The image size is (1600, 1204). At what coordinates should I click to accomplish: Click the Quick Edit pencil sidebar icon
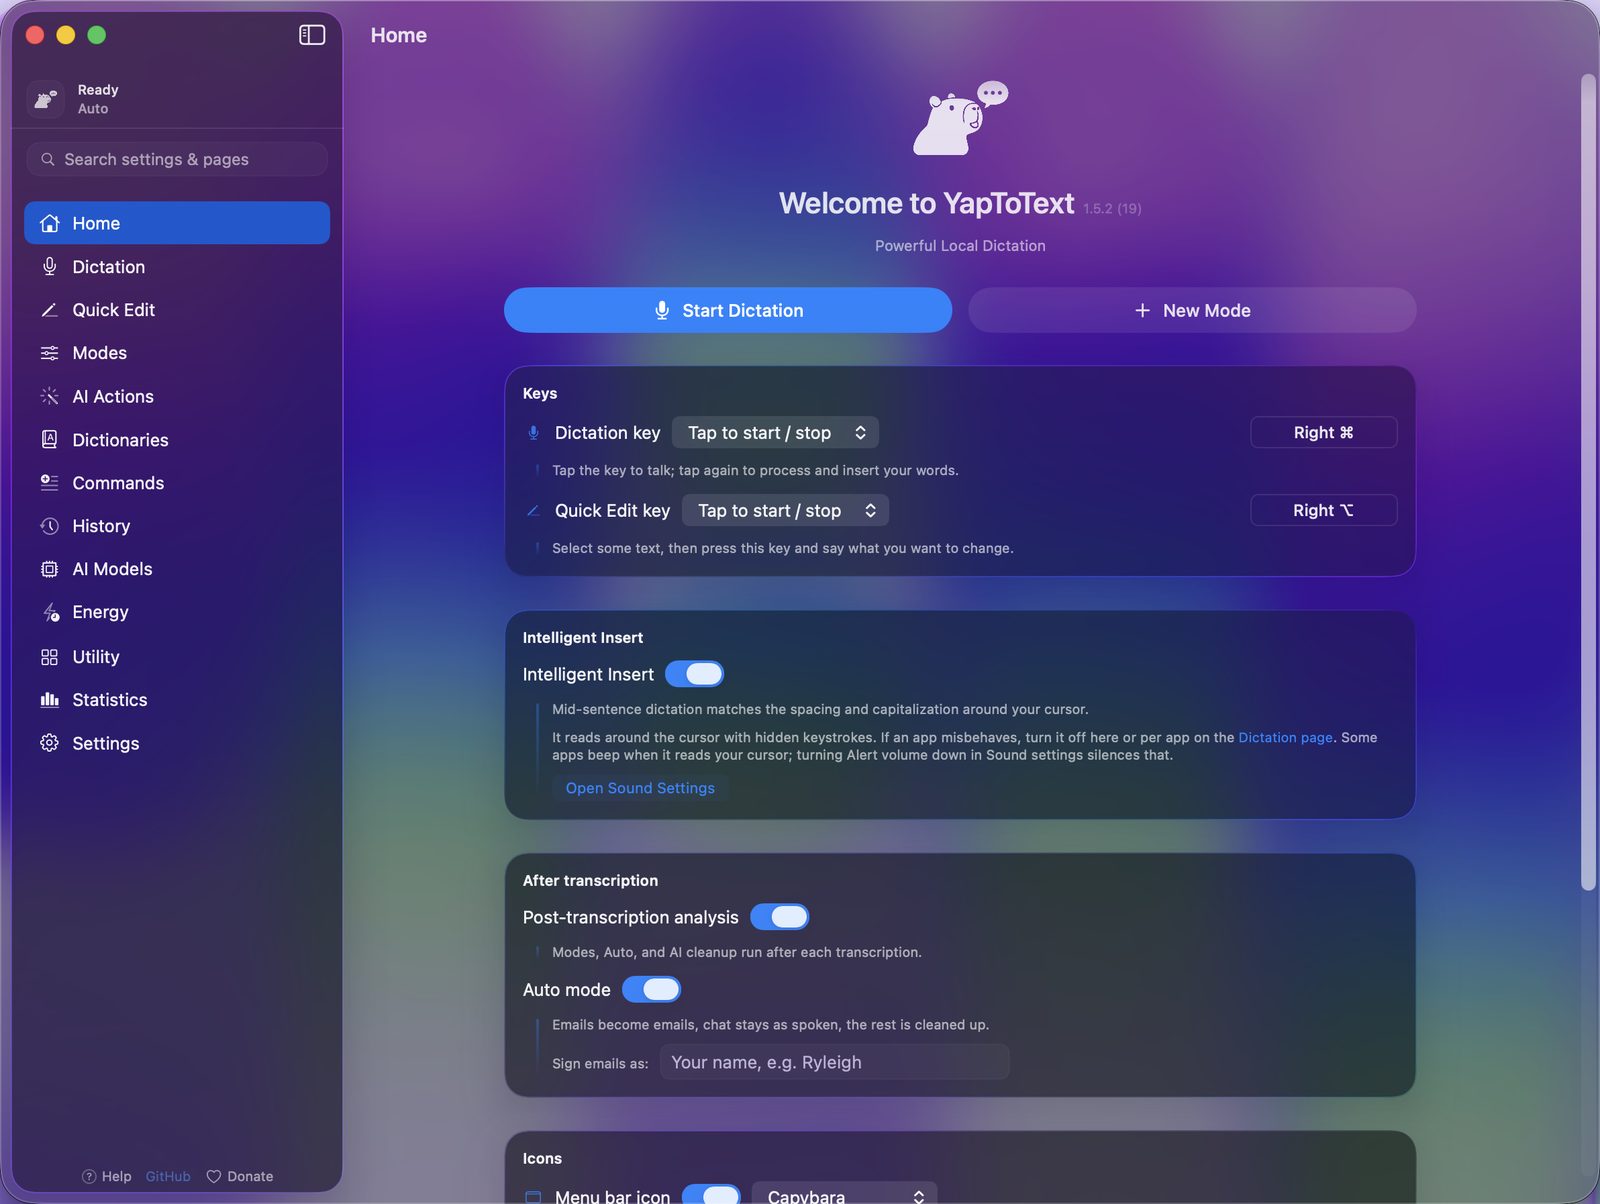click(x=49, y=310)
